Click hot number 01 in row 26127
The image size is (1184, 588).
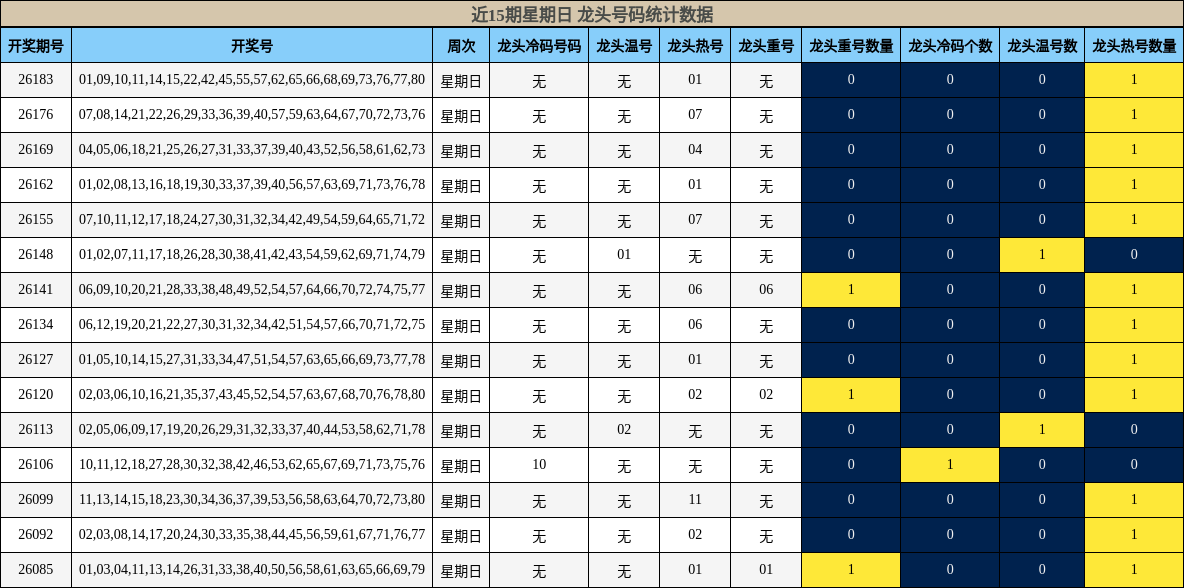pyautogui.click(x=695, y=360)
